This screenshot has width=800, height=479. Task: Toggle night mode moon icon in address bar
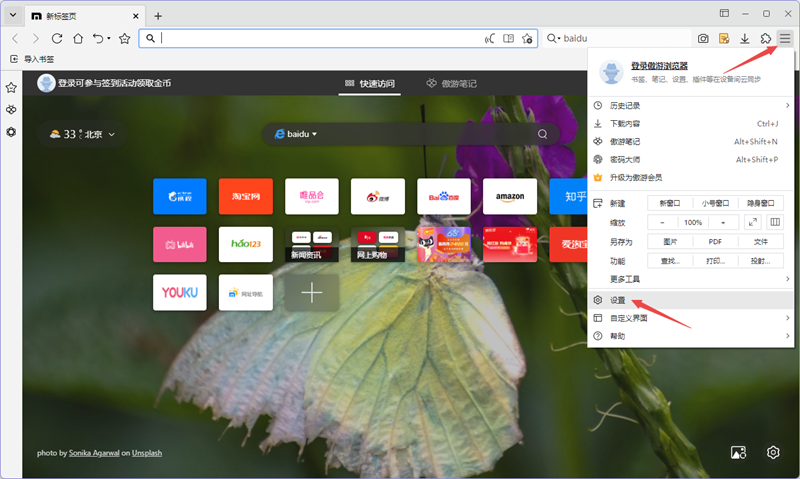[x=489, y=38]
